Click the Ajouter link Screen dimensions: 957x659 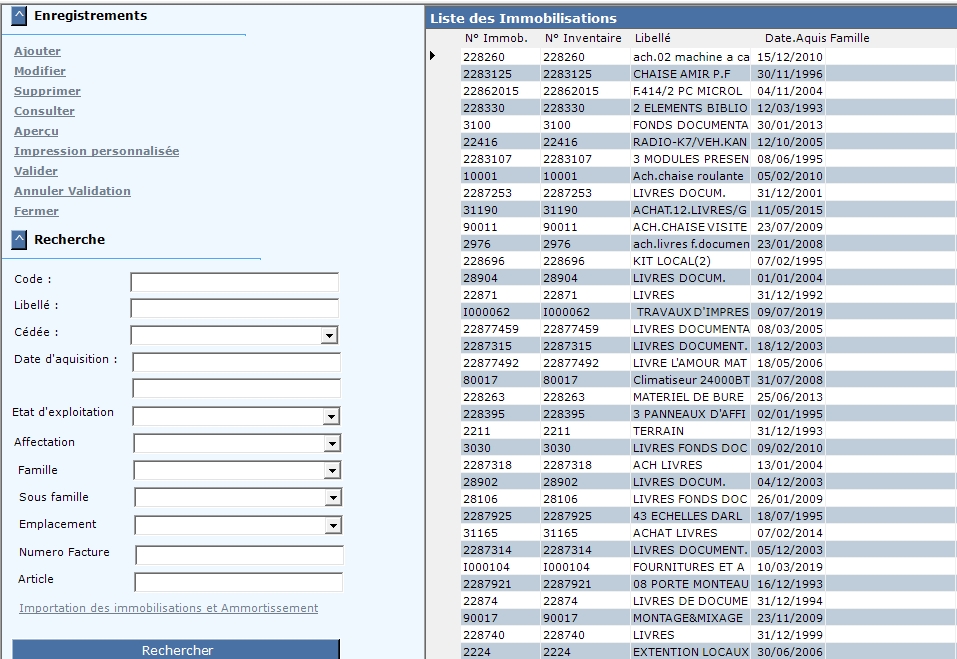[37, 51]
